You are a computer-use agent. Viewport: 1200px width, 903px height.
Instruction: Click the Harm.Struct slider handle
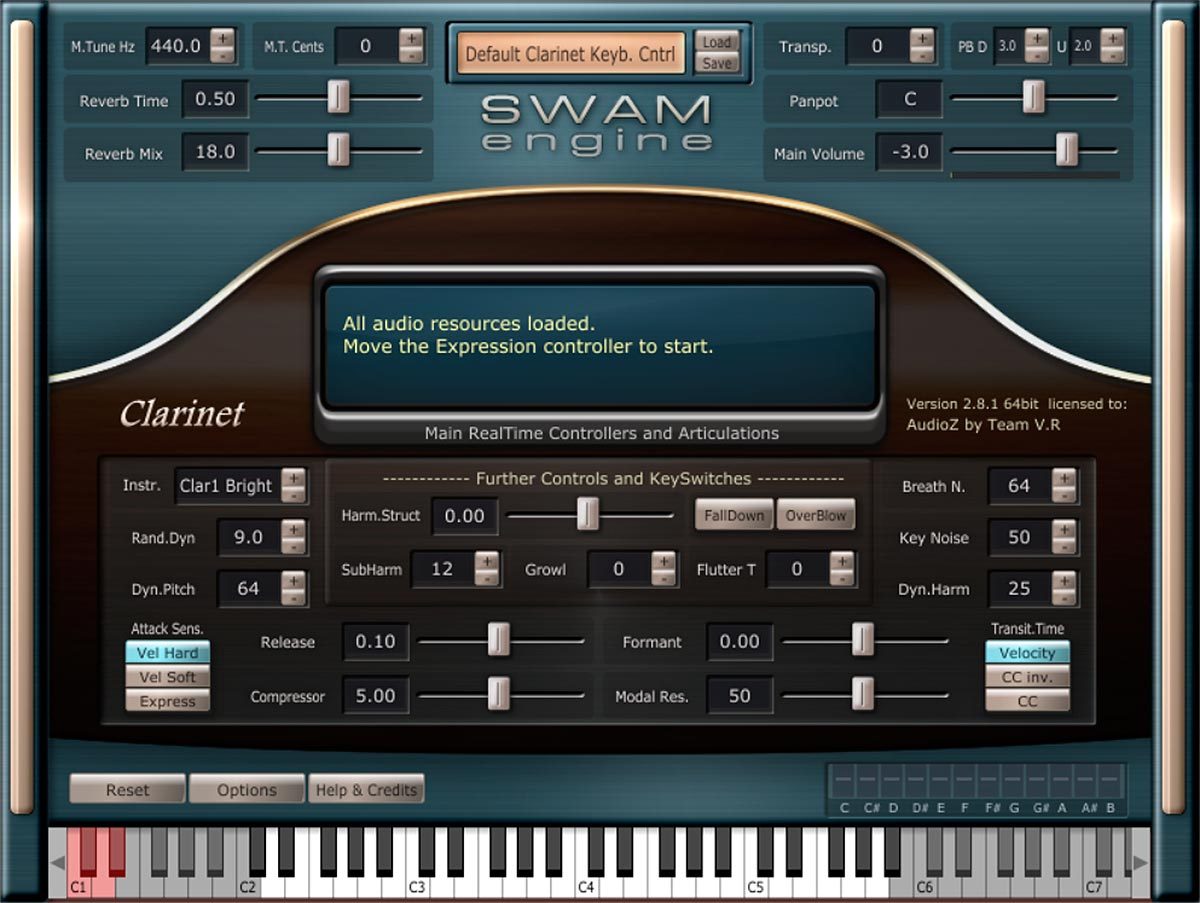pyautogui.click(x=588, y=514)
